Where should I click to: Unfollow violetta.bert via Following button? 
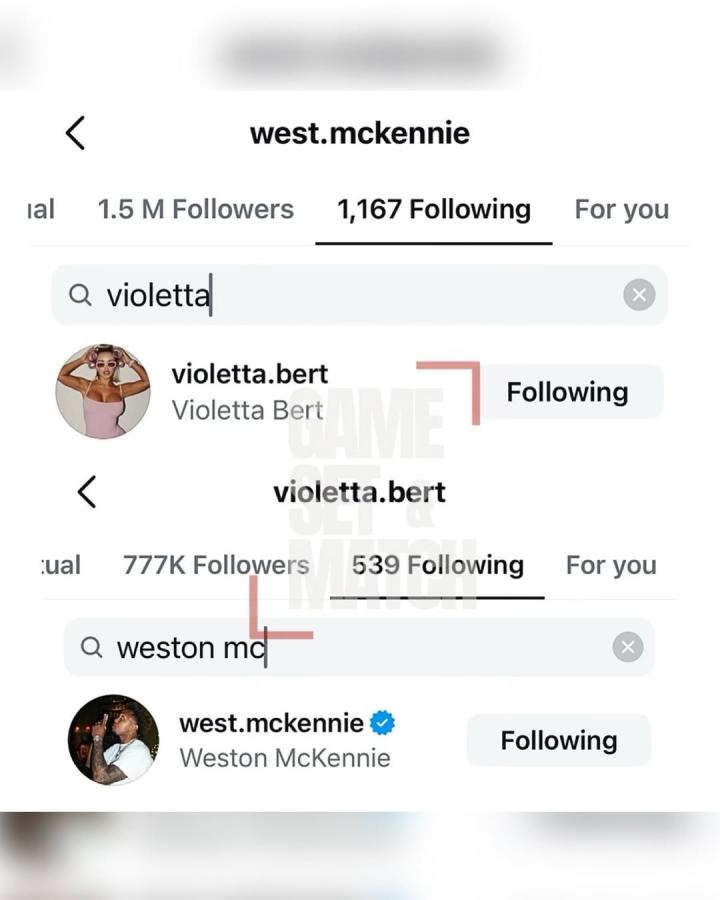tap(567, 392)
